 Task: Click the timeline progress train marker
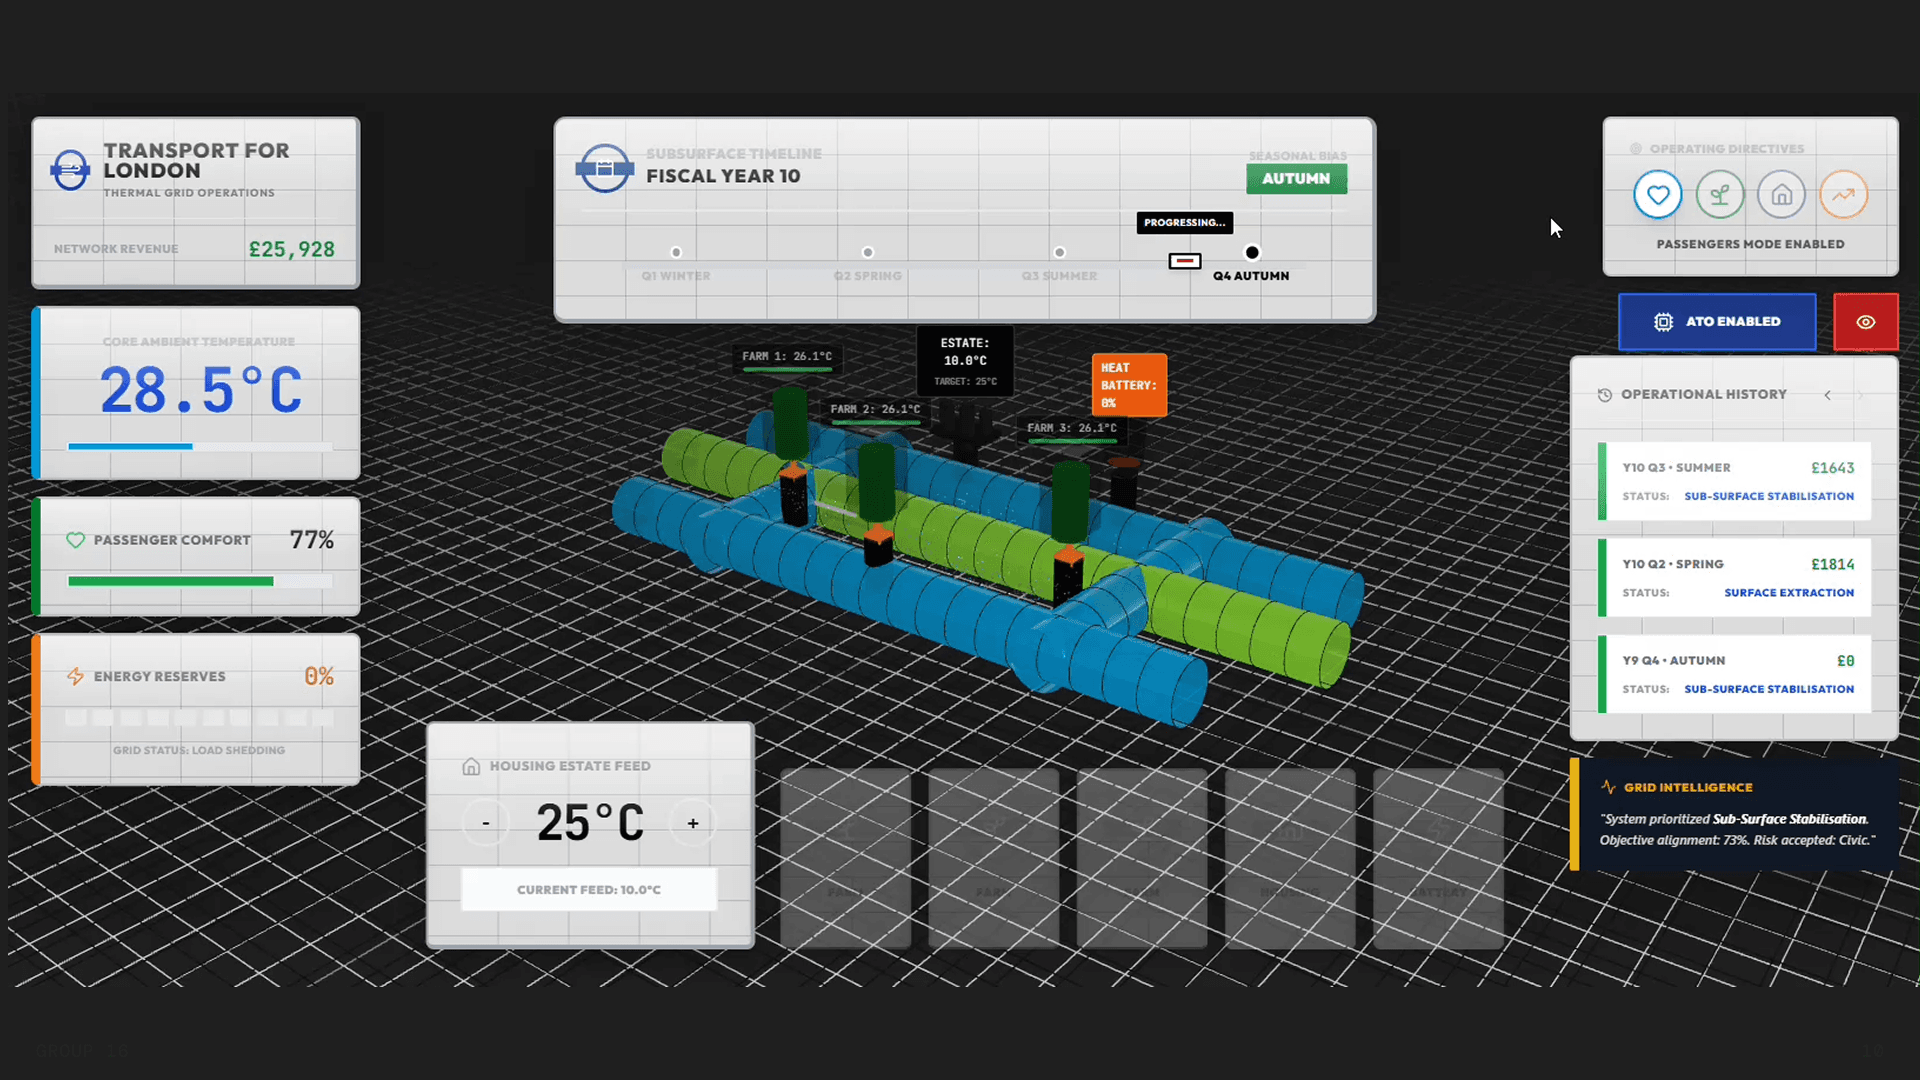(1185, 261)
